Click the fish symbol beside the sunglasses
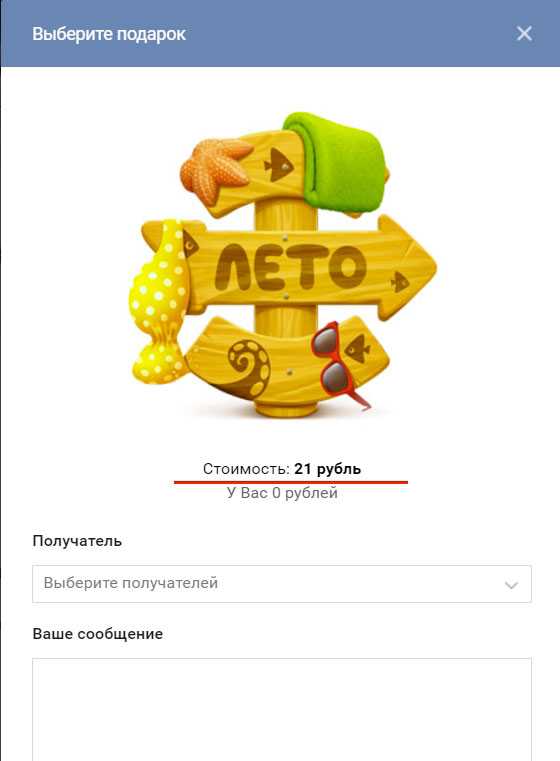The width and height of the screenshot is (560, 761). 358,348
